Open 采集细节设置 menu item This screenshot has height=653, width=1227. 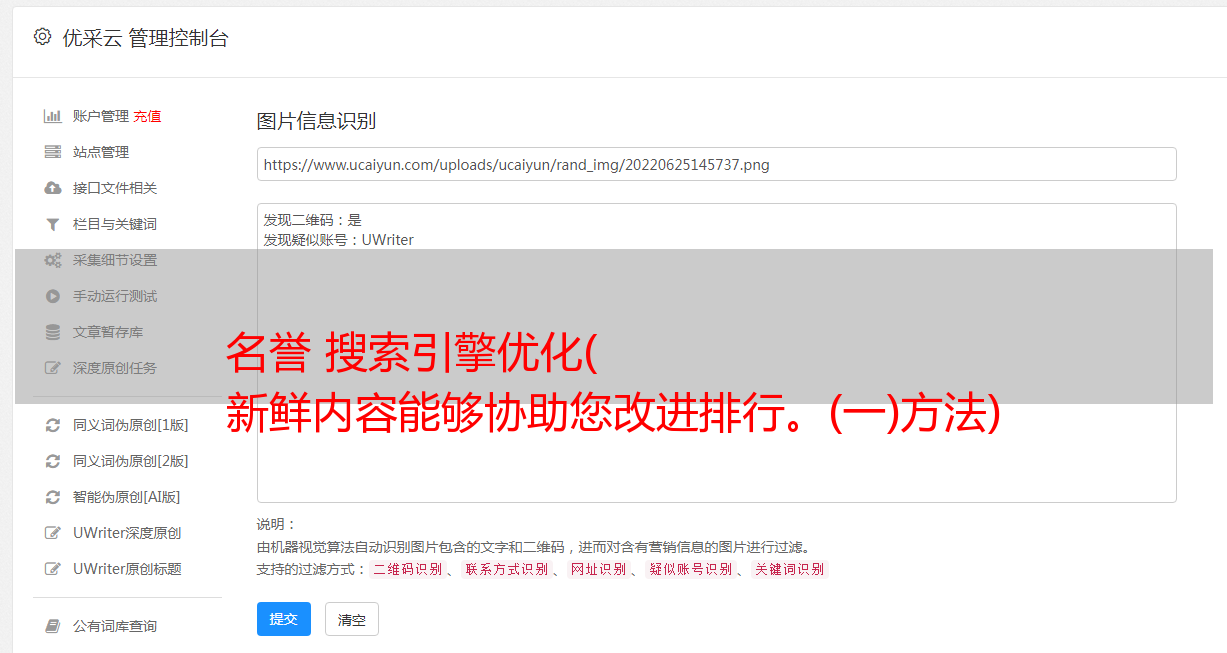115,260
